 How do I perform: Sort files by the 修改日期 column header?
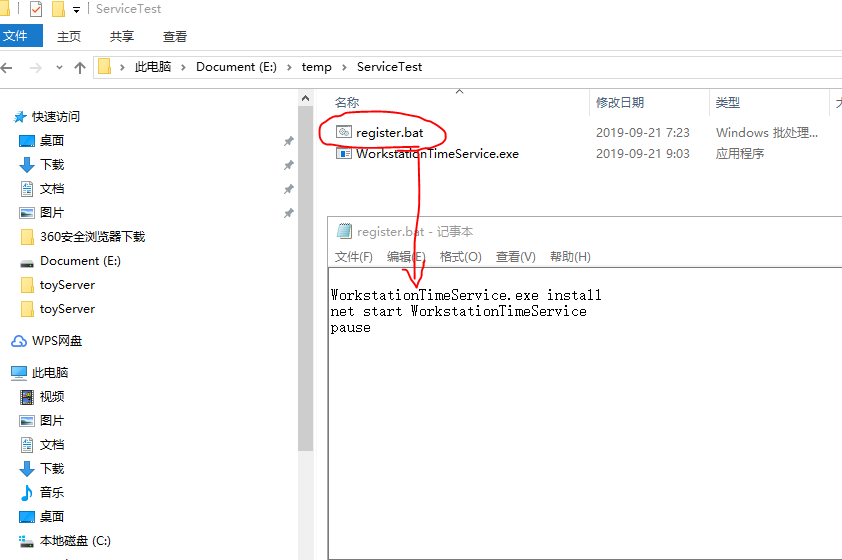[x=620, y=103]
